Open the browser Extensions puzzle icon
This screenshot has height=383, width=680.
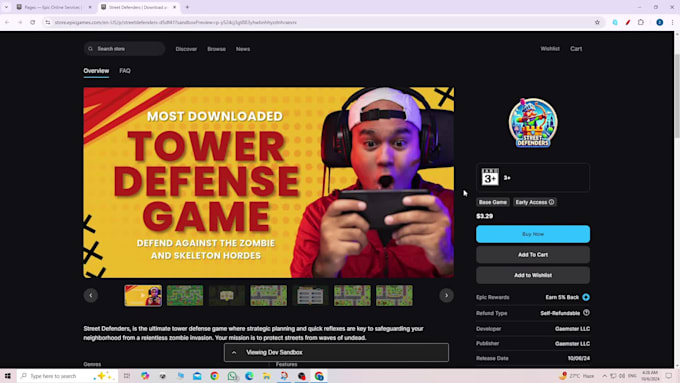(641, 22)
